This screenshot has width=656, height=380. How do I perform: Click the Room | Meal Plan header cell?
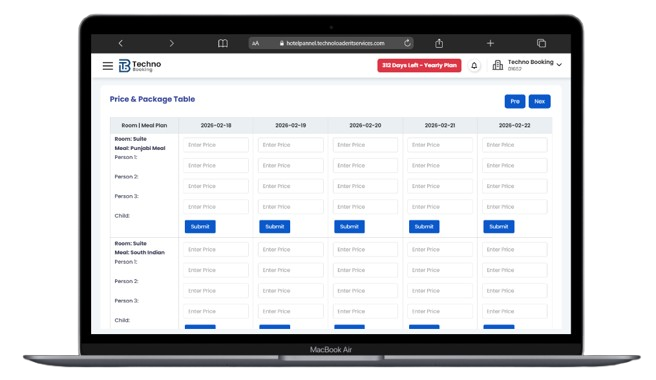point(144,125)
